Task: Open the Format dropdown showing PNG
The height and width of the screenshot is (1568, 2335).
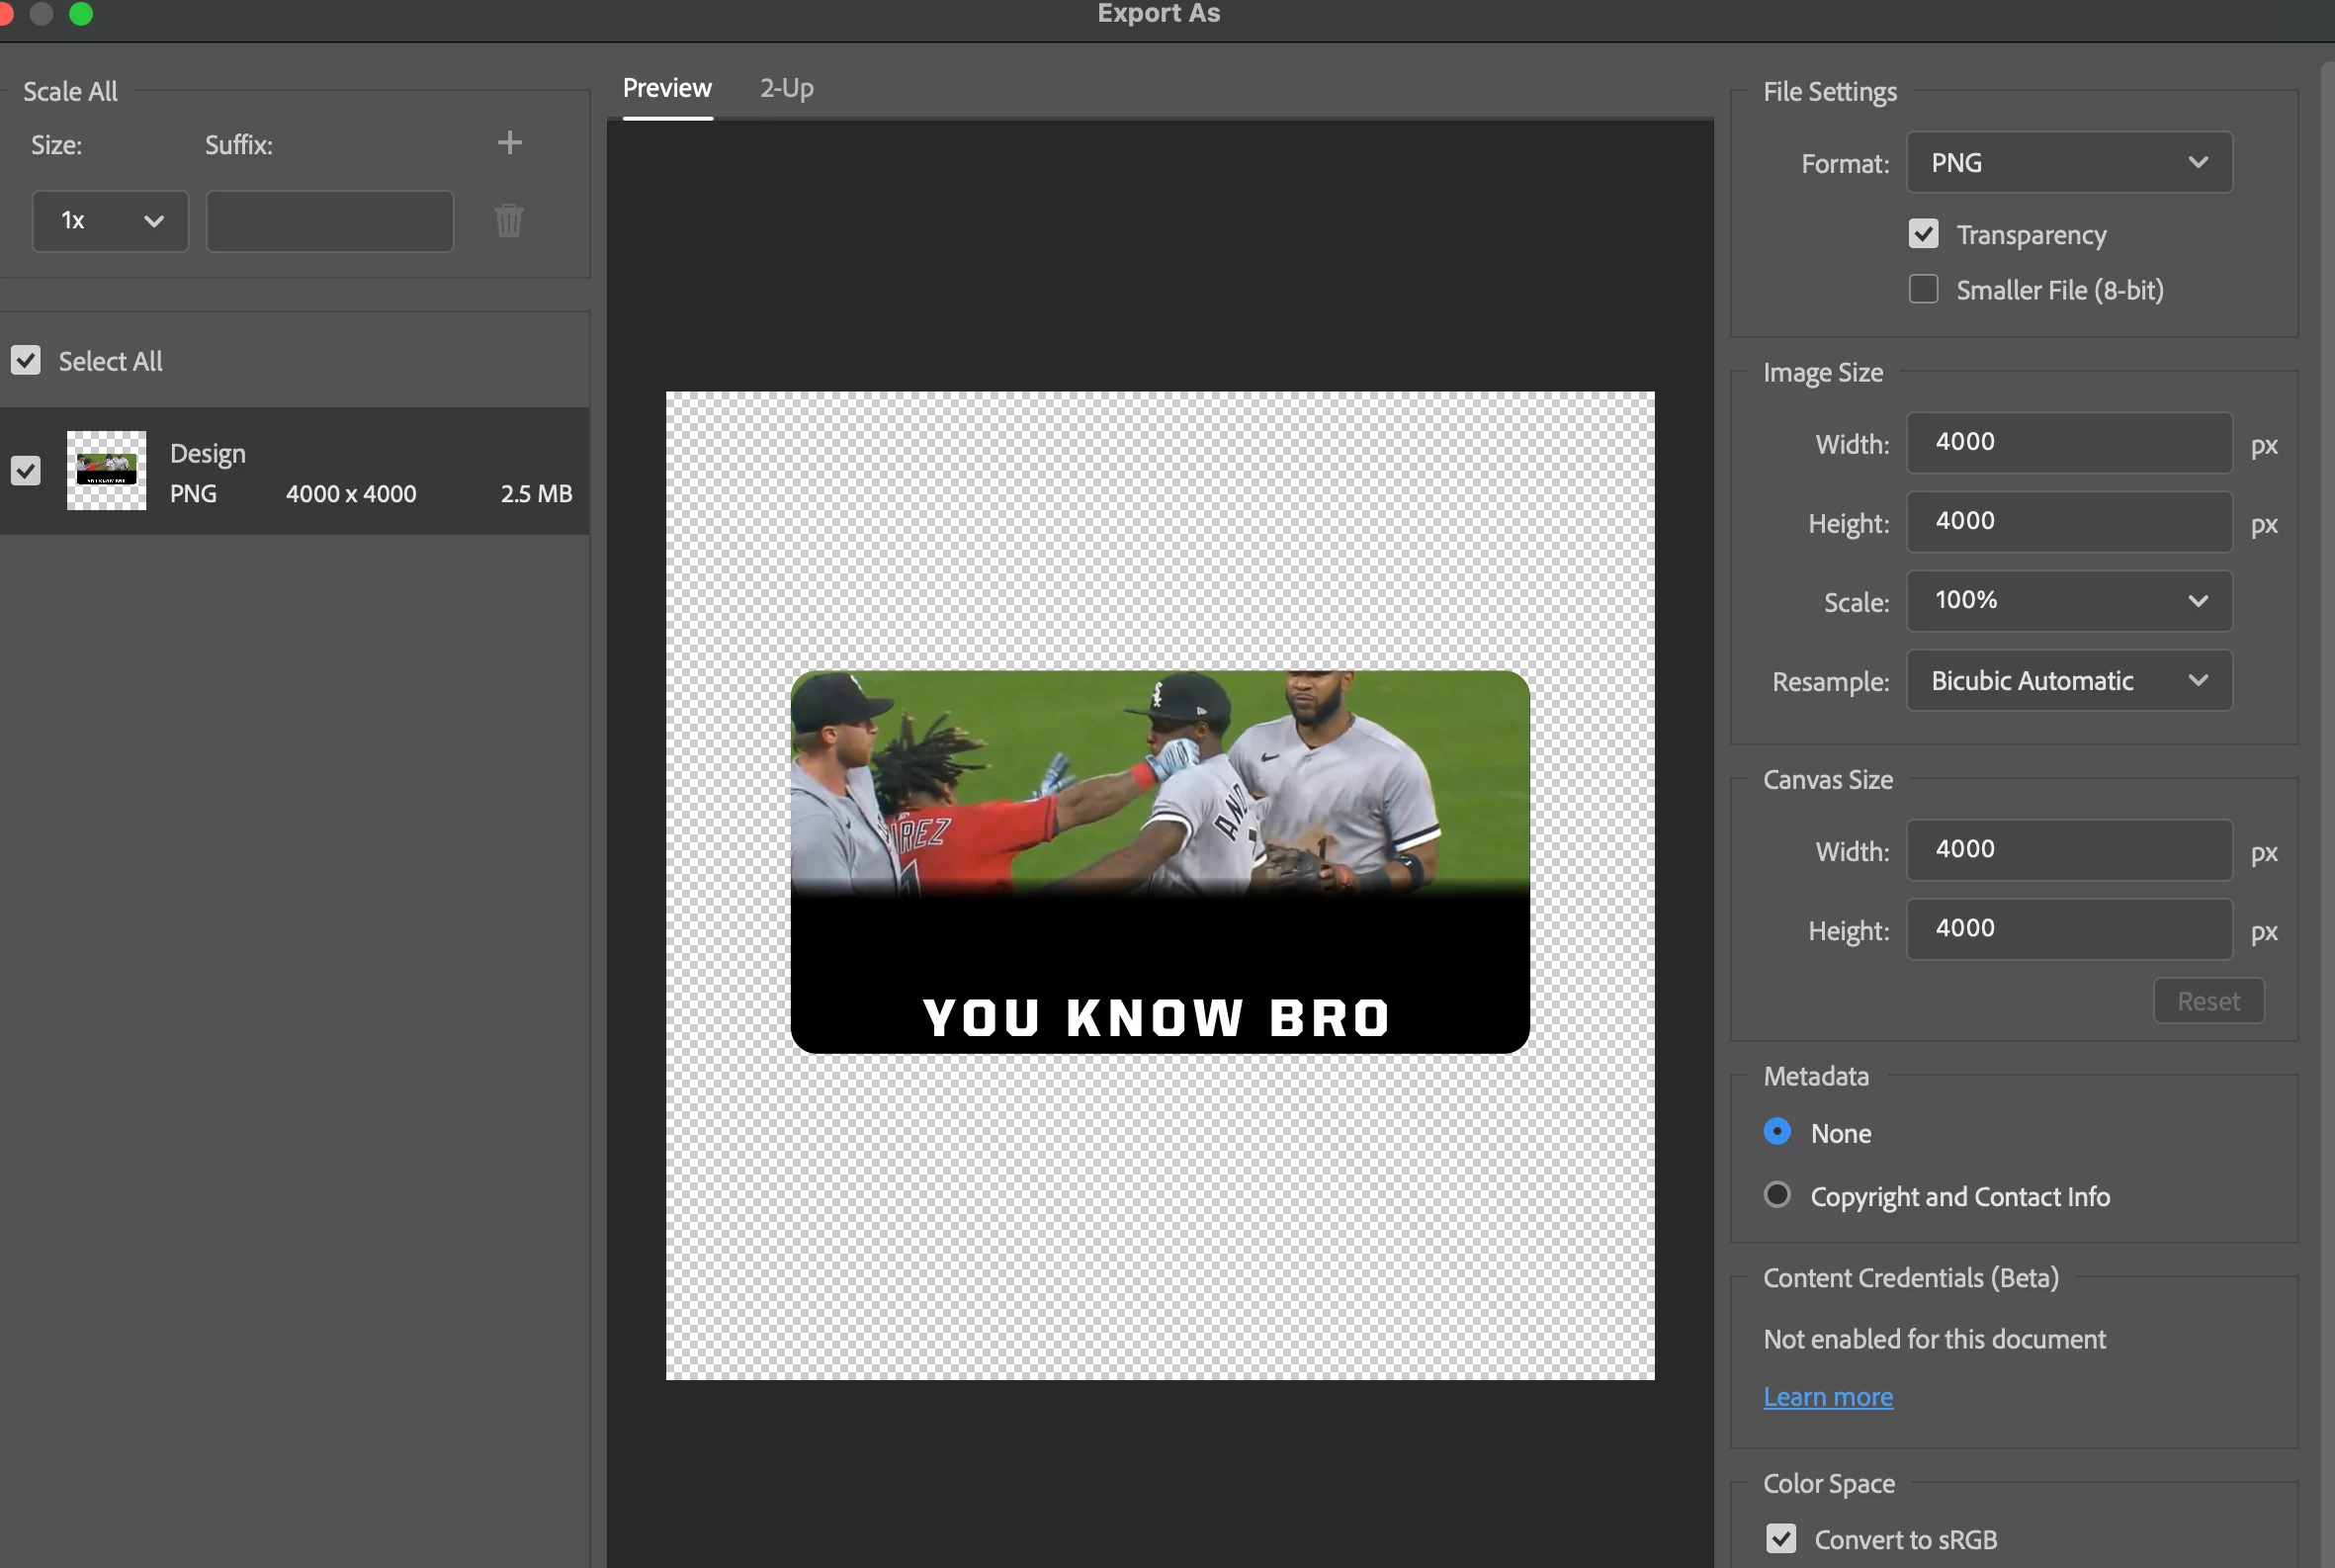Action: [x=2068, y=162]
